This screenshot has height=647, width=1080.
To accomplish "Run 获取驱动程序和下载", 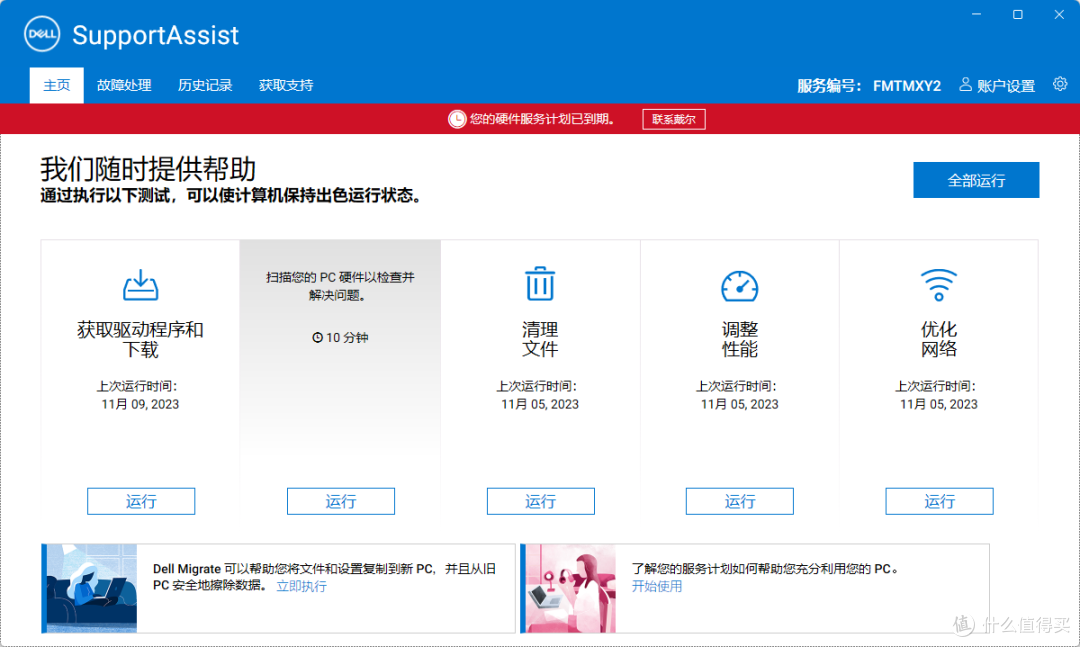I will click(x=141, y=501).
